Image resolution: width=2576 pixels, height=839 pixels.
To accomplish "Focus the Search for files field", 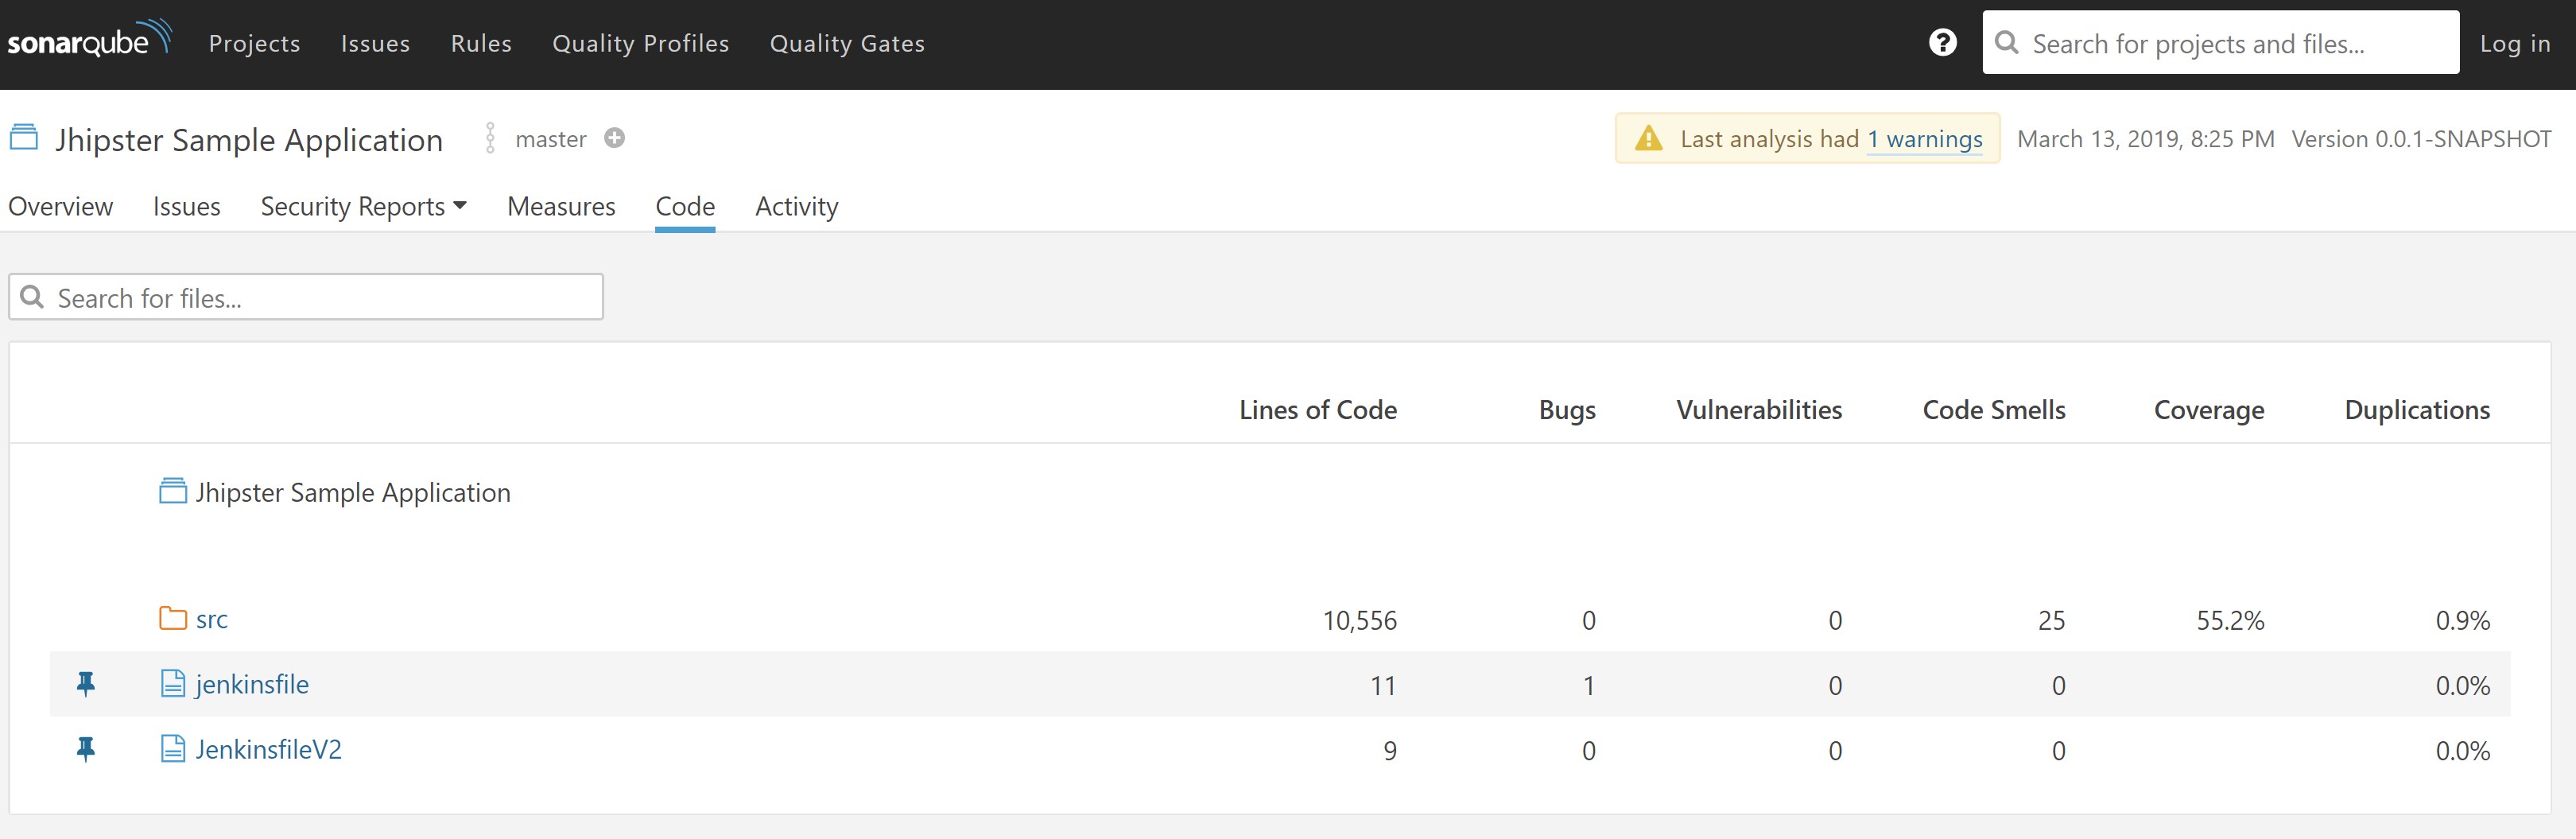I will coord(320,297).
